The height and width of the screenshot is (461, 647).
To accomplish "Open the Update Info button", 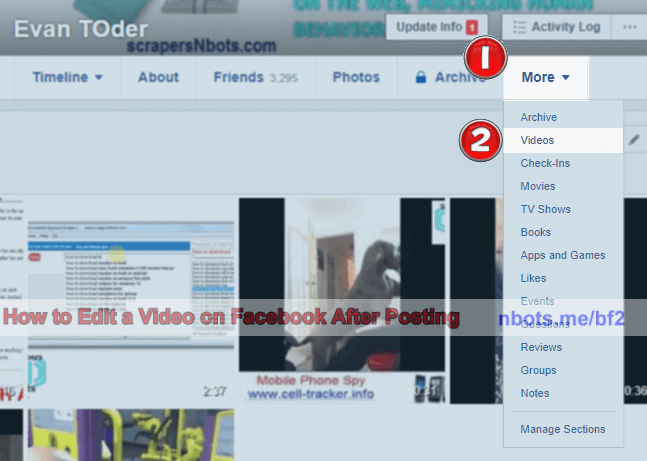I will [437, 27].
